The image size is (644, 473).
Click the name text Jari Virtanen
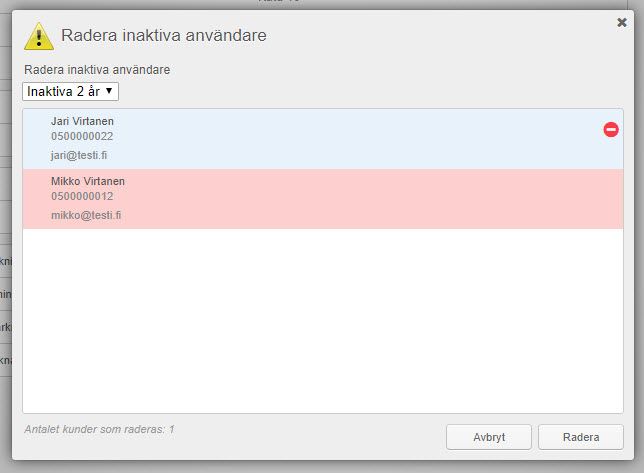(82, 121)
